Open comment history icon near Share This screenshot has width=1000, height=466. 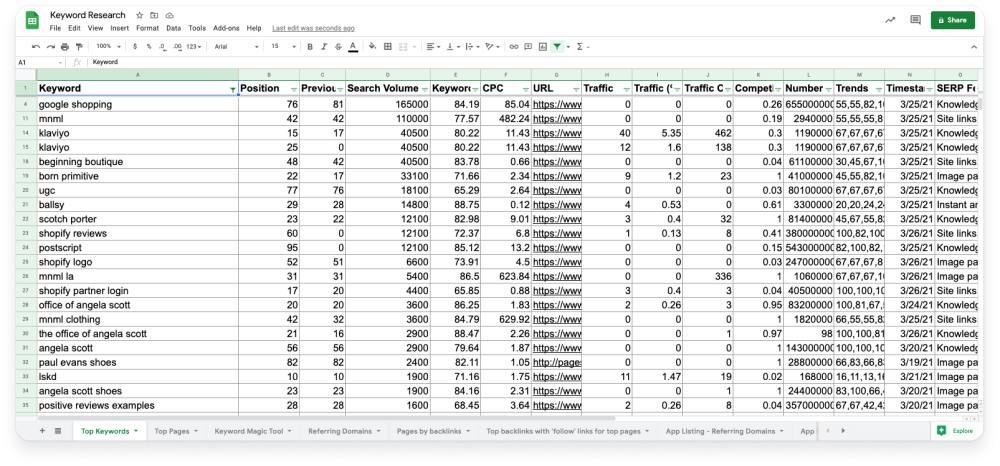(915, 20)
